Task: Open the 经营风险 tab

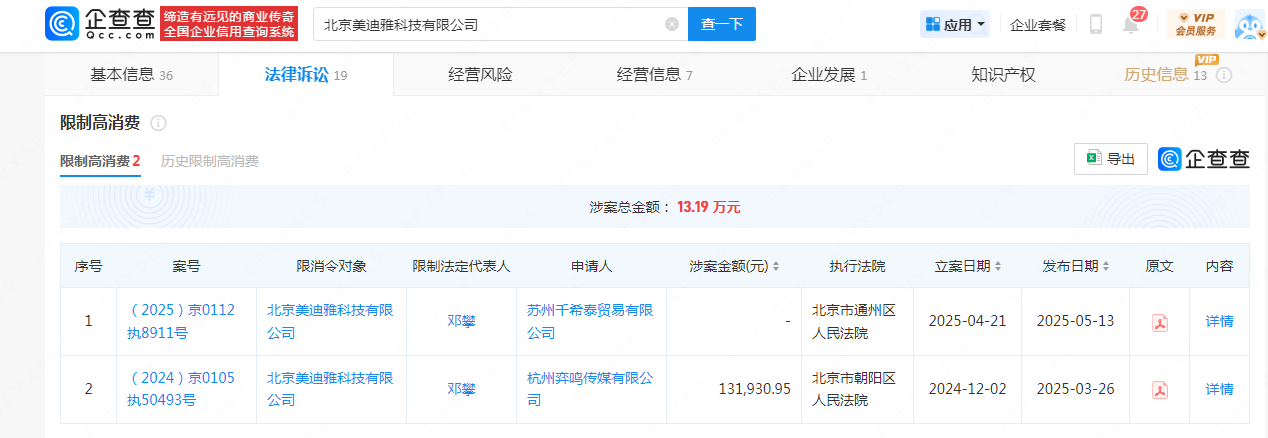Action: coord(480,75)
